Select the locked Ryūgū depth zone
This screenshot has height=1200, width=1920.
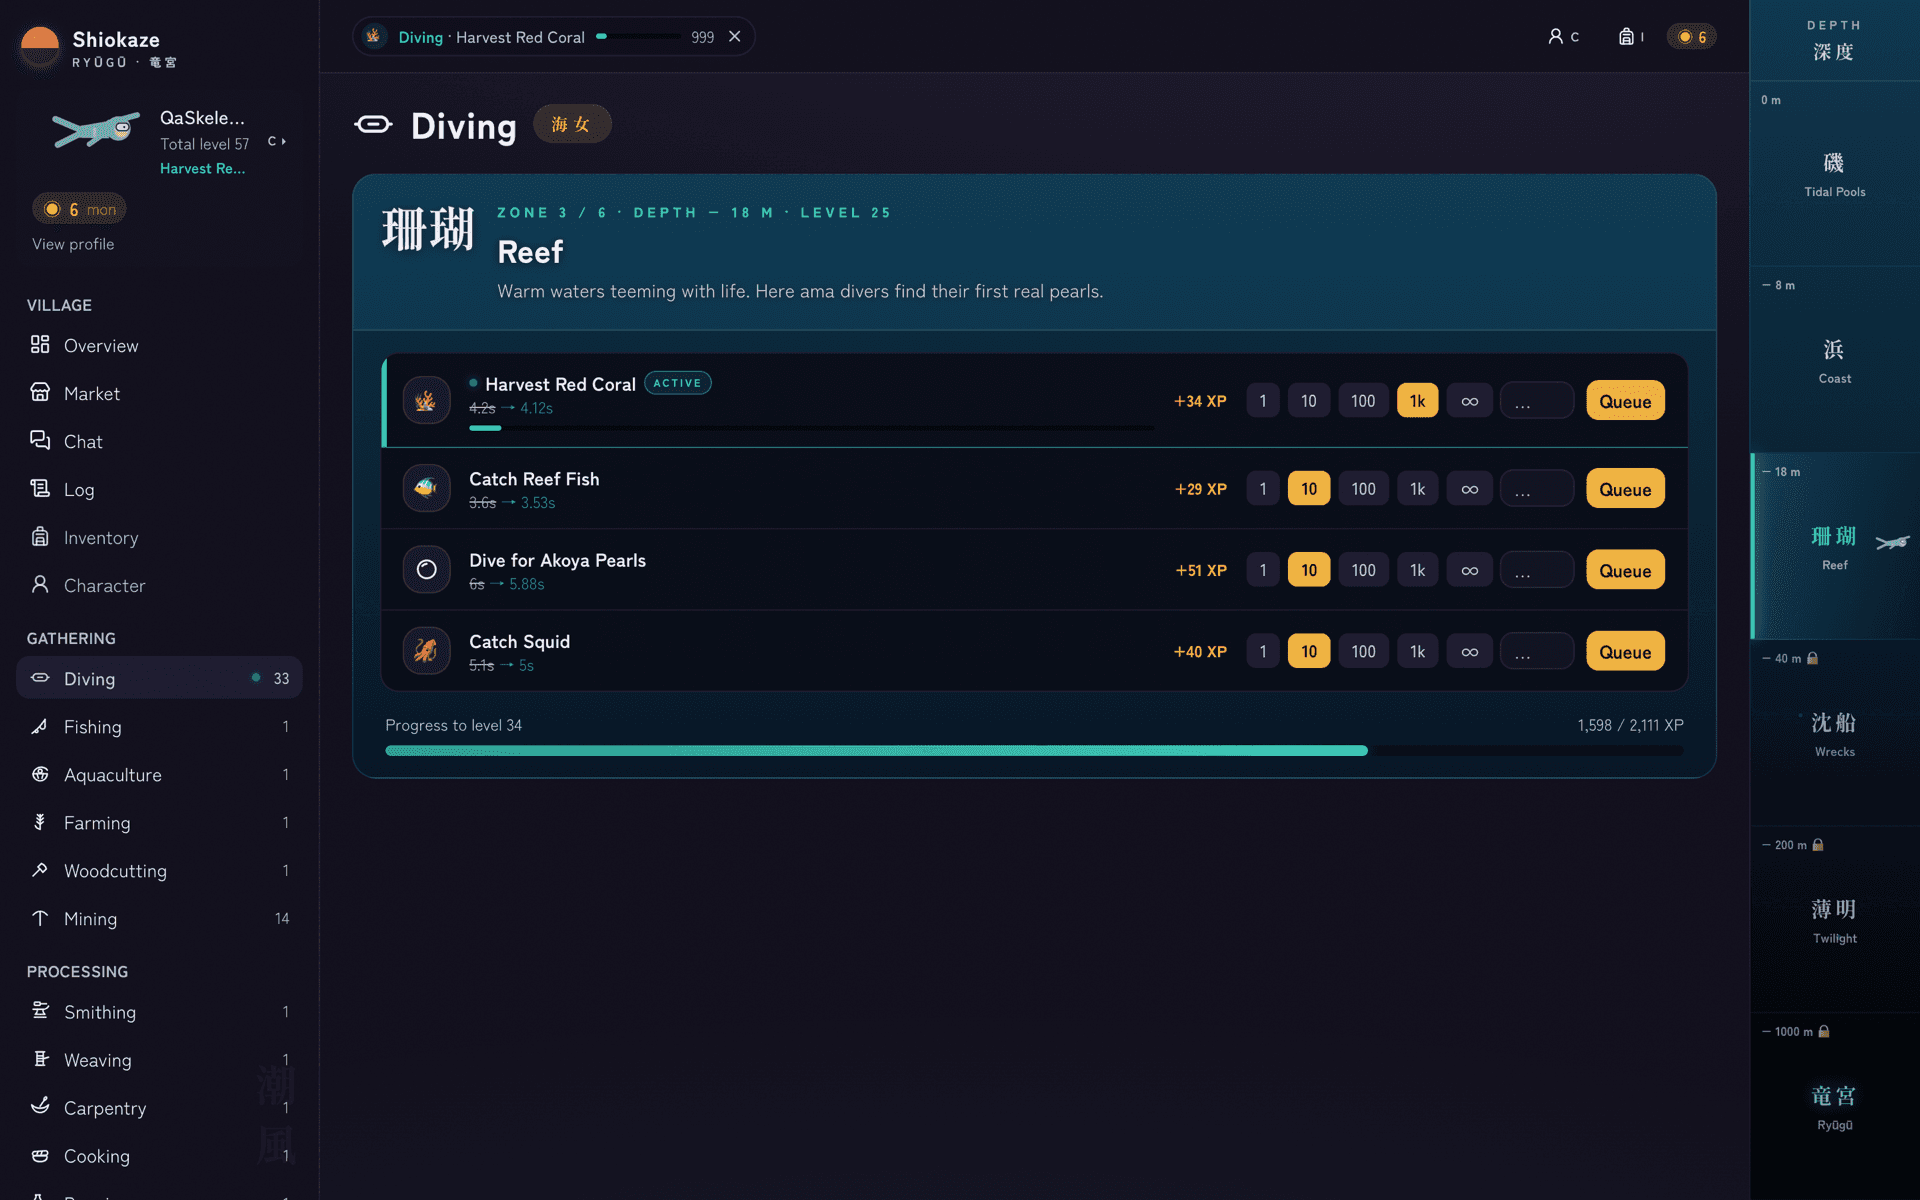pyautogui.click(x=1834, y=1106)
